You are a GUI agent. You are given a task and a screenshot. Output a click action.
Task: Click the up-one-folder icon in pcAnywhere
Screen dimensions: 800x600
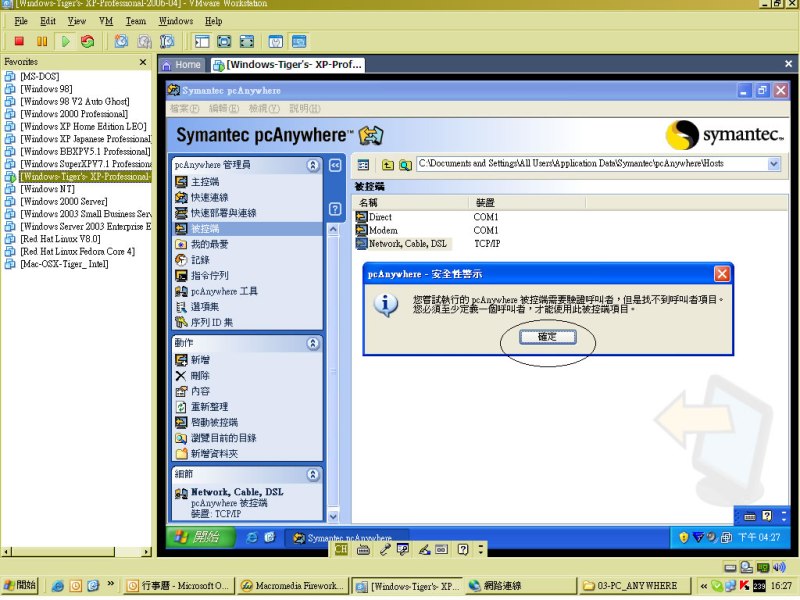point(388,165)
